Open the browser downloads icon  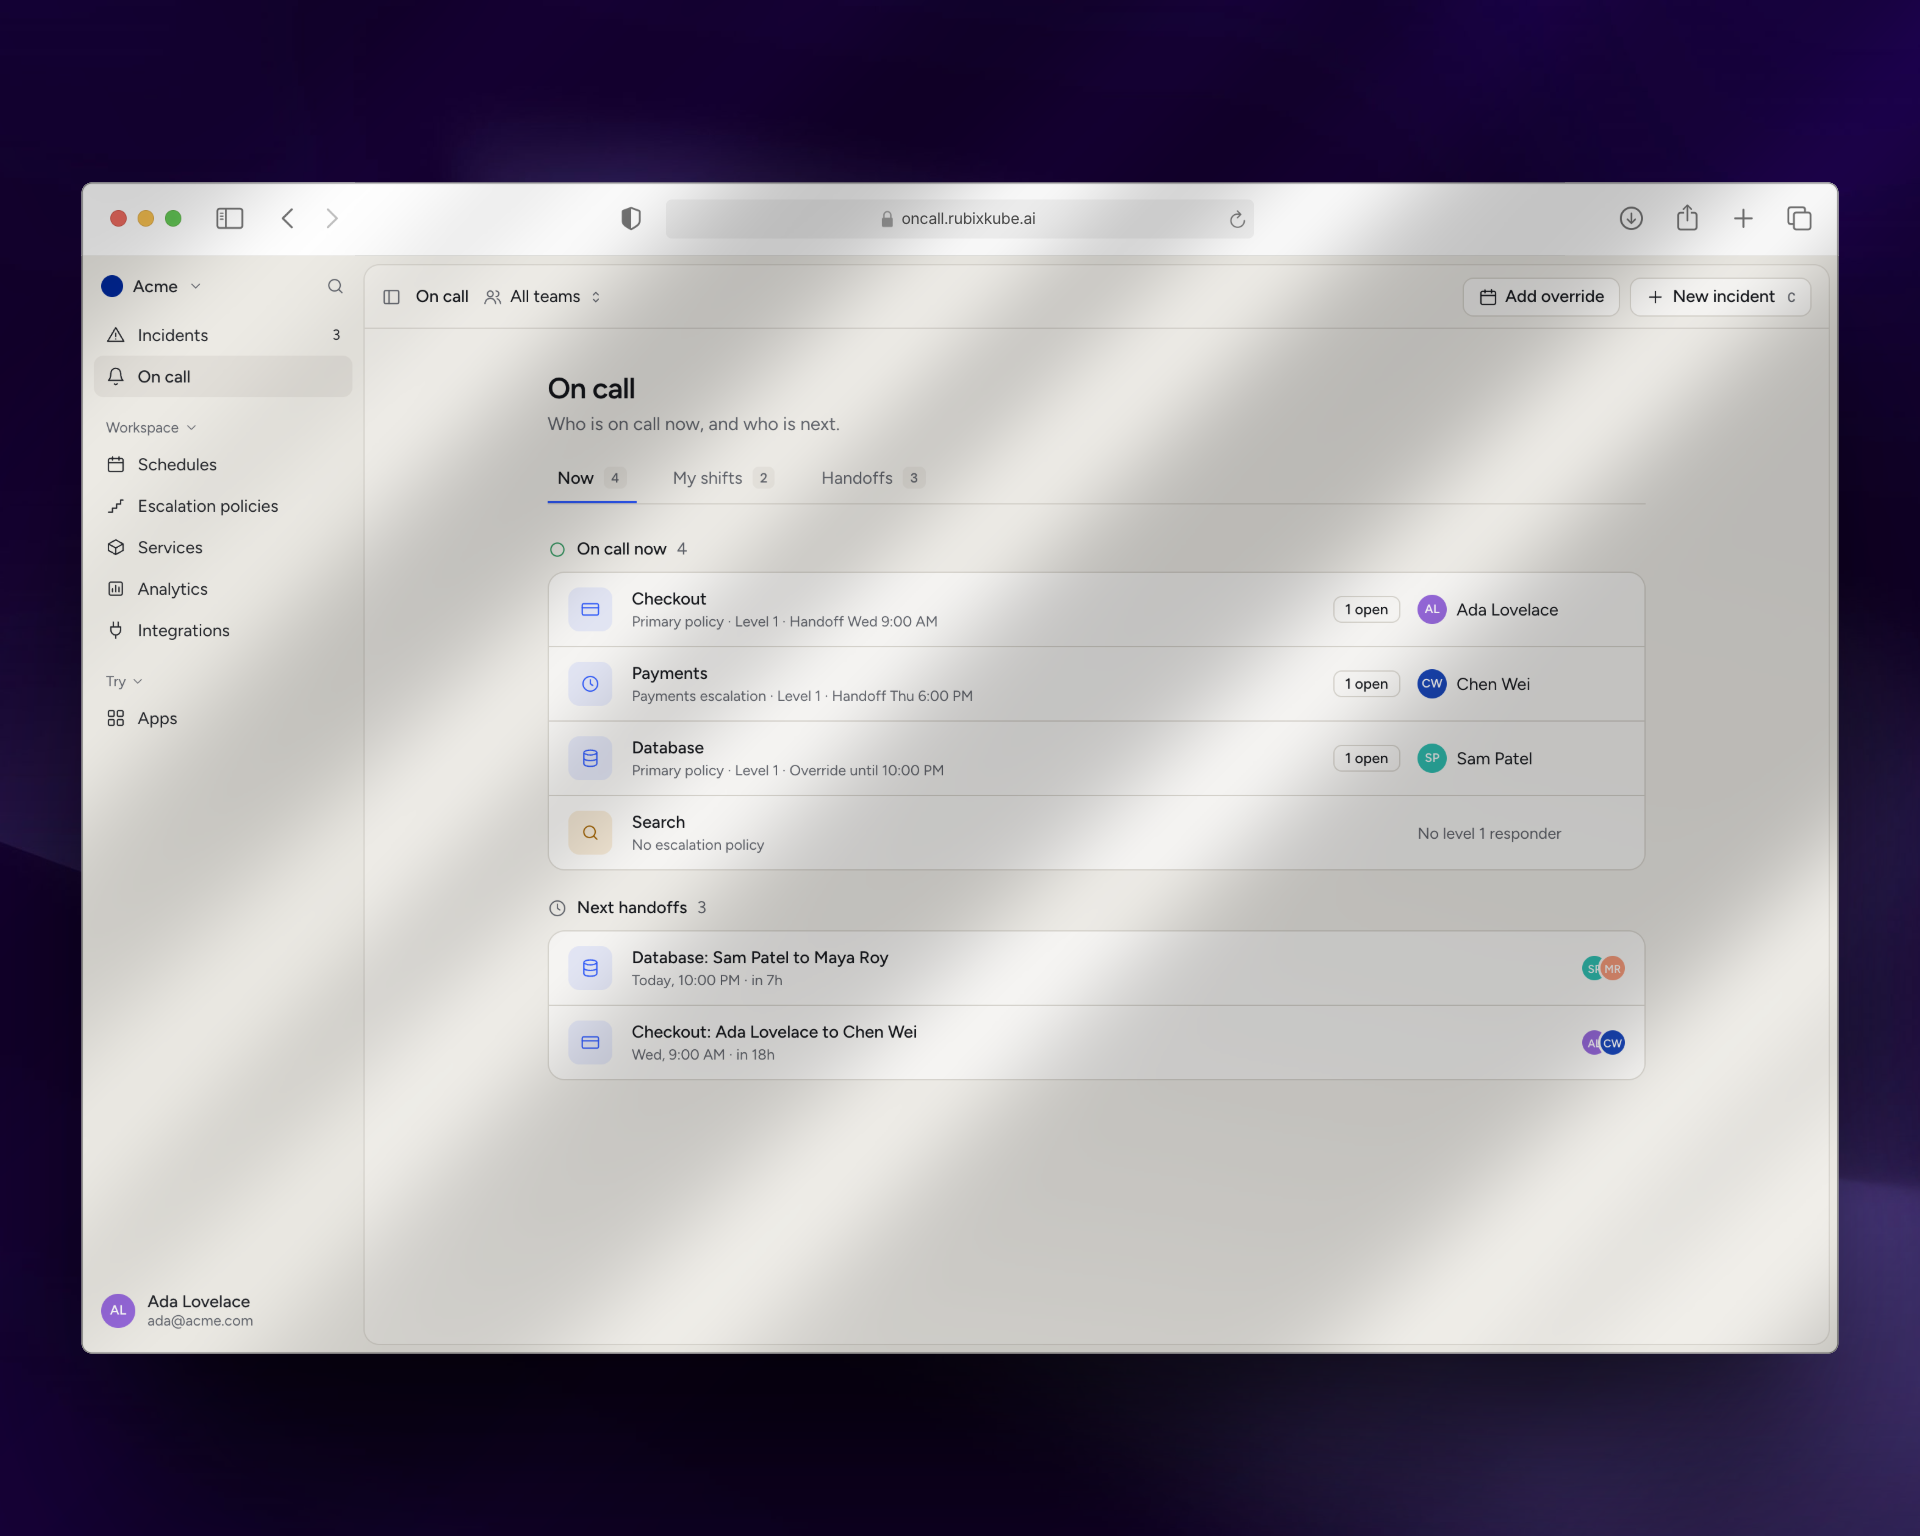(x=1631, y=218)
